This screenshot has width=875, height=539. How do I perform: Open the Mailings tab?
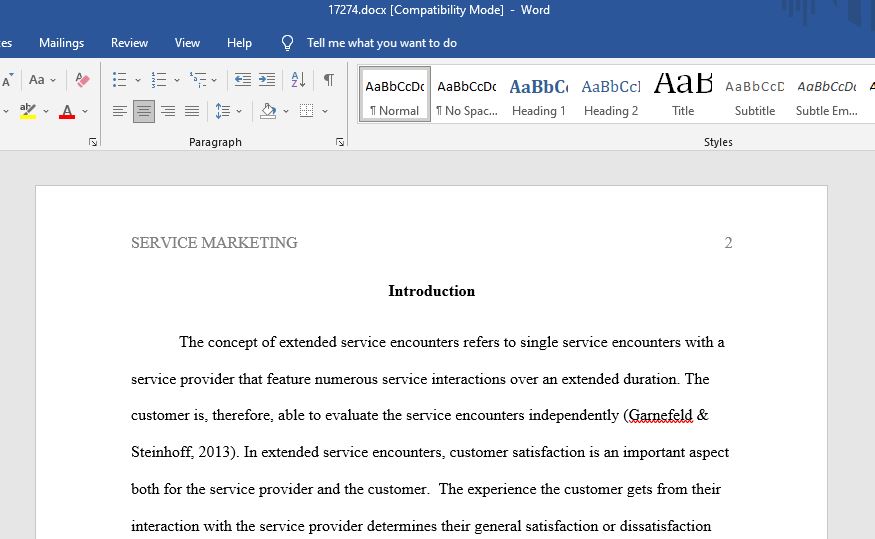(x=61, y=43)
